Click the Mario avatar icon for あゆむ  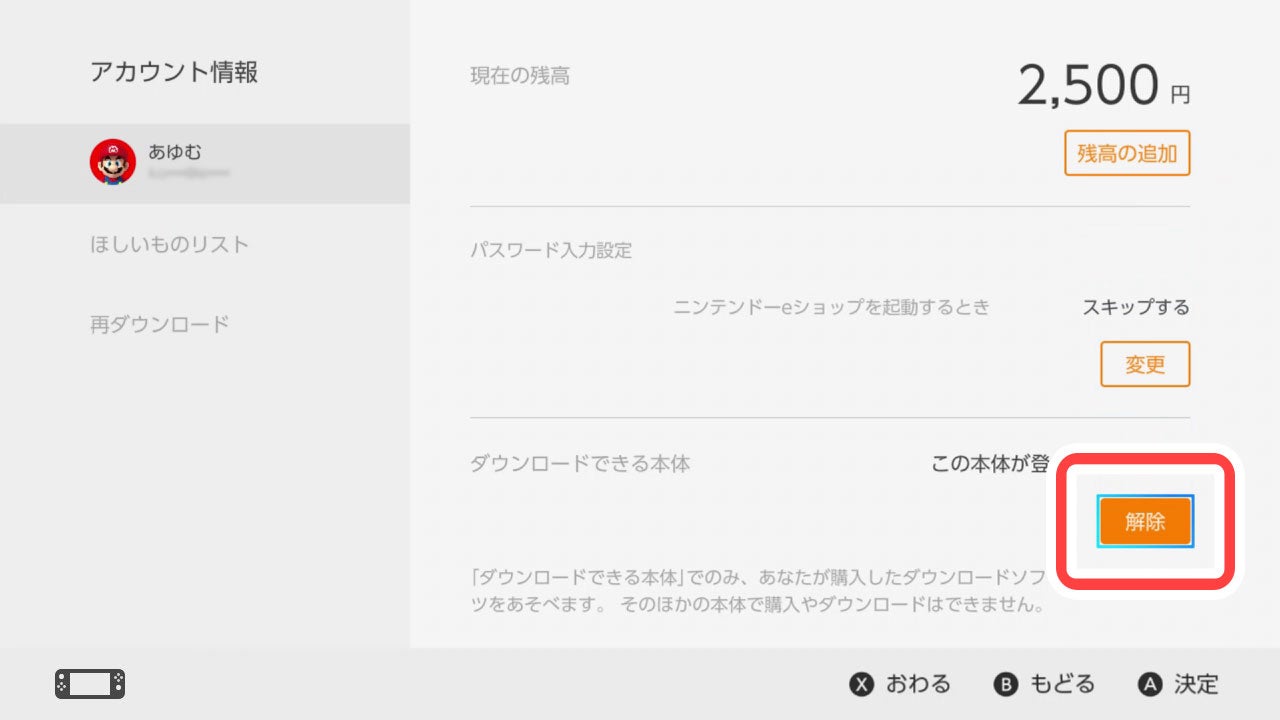click(113, 162)
